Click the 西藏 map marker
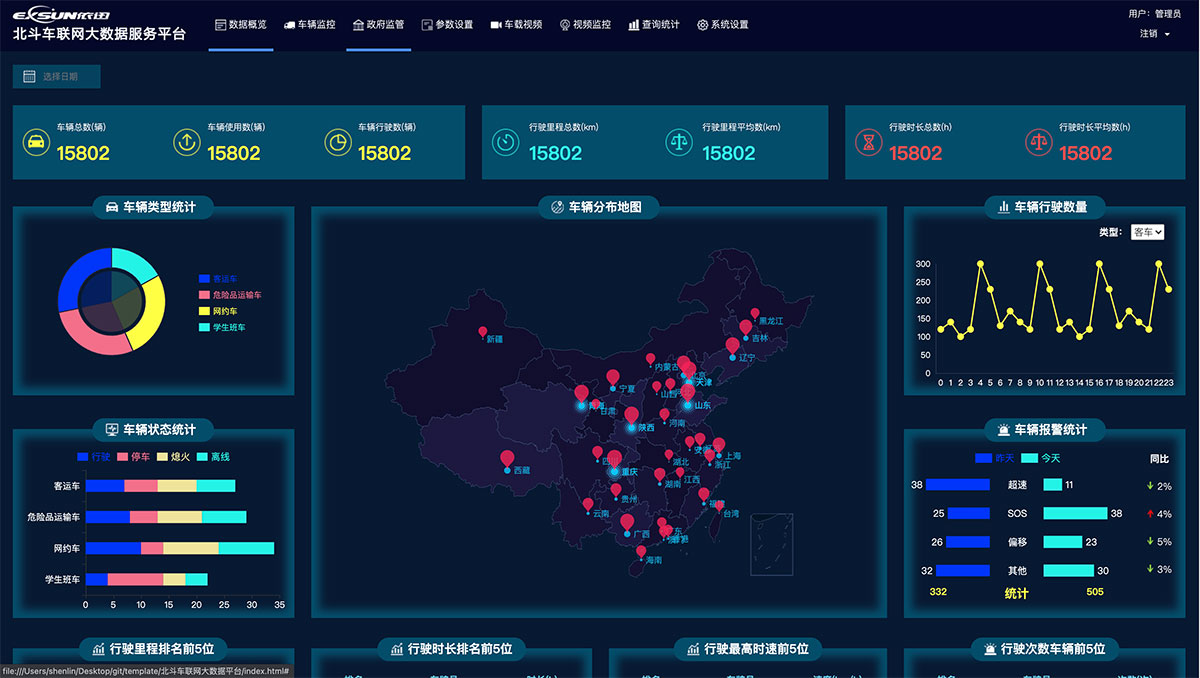 point(507,459)
